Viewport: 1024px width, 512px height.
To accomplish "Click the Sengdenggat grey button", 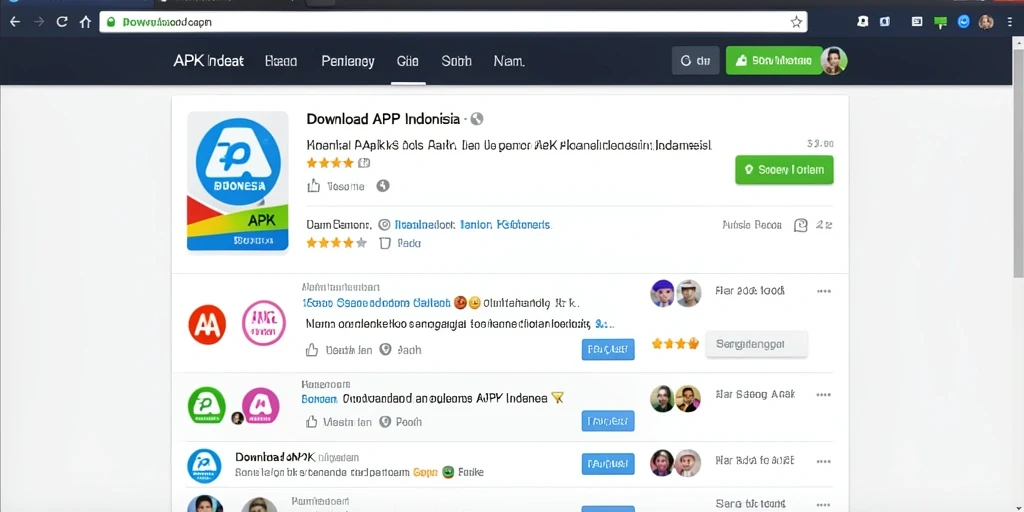I will [756, 344].
